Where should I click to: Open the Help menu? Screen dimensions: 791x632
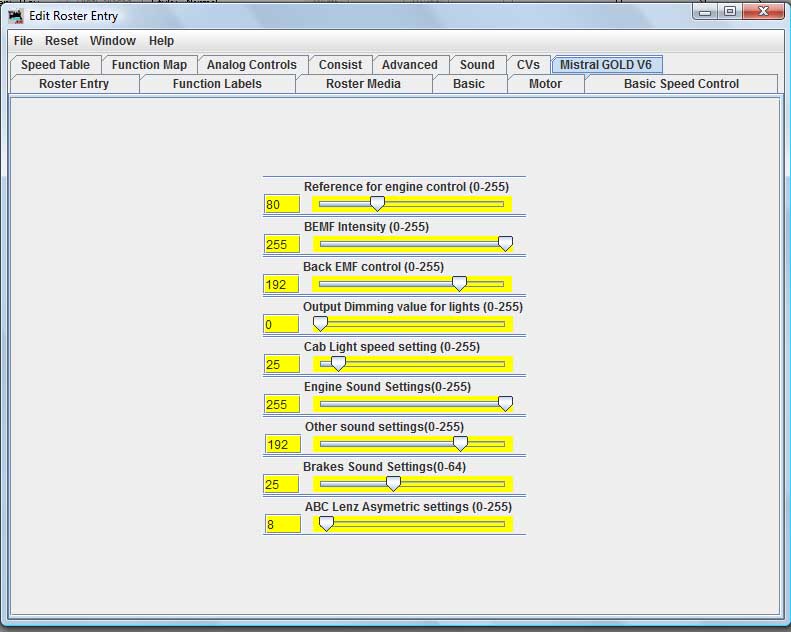pos(161,41)
